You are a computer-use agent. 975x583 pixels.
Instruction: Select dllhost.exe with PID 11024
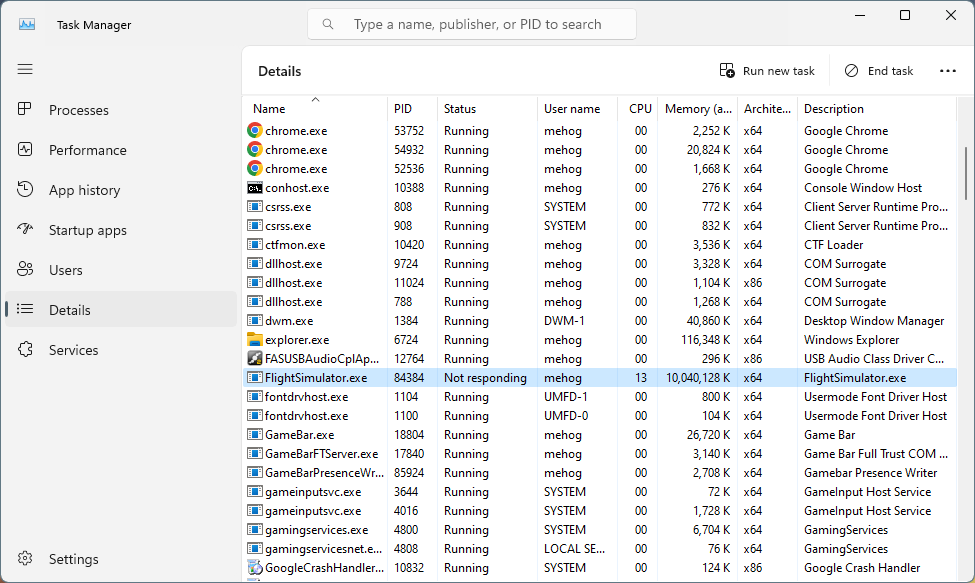pos(293,283)
